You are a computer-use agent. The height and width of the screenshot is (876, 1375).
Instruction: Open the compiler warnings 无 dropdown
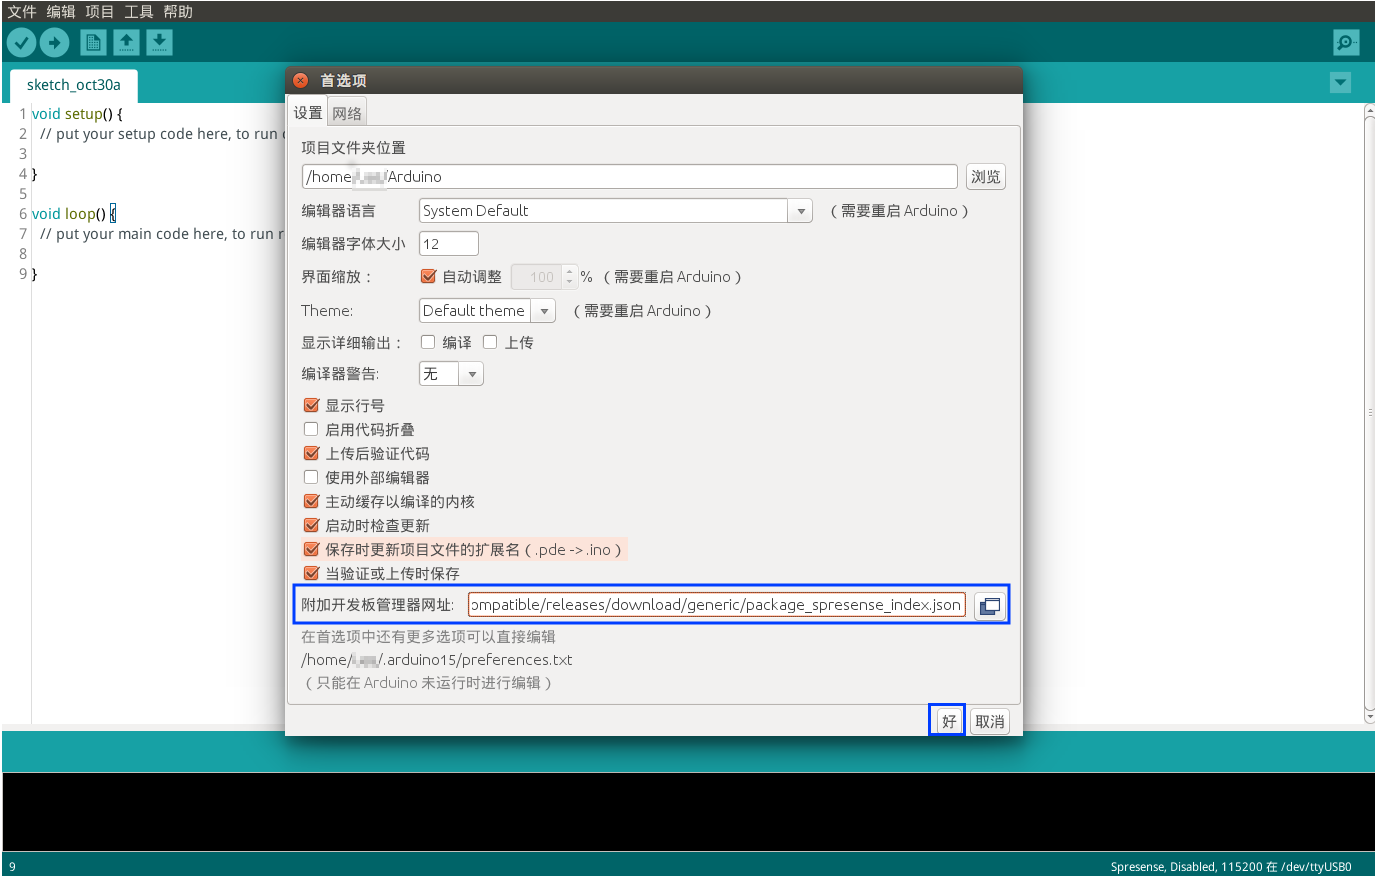pos(450,374)
